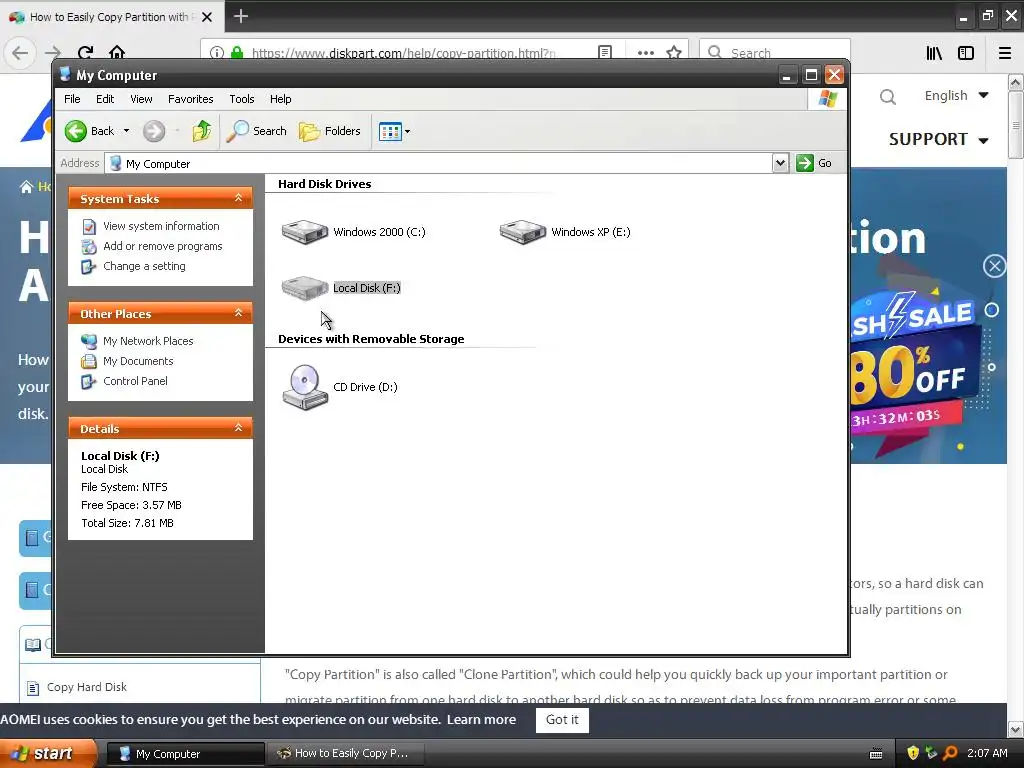Open the Edit menu
The width and height of the screenshot is (1024, 768).
(x=104, y=99)
